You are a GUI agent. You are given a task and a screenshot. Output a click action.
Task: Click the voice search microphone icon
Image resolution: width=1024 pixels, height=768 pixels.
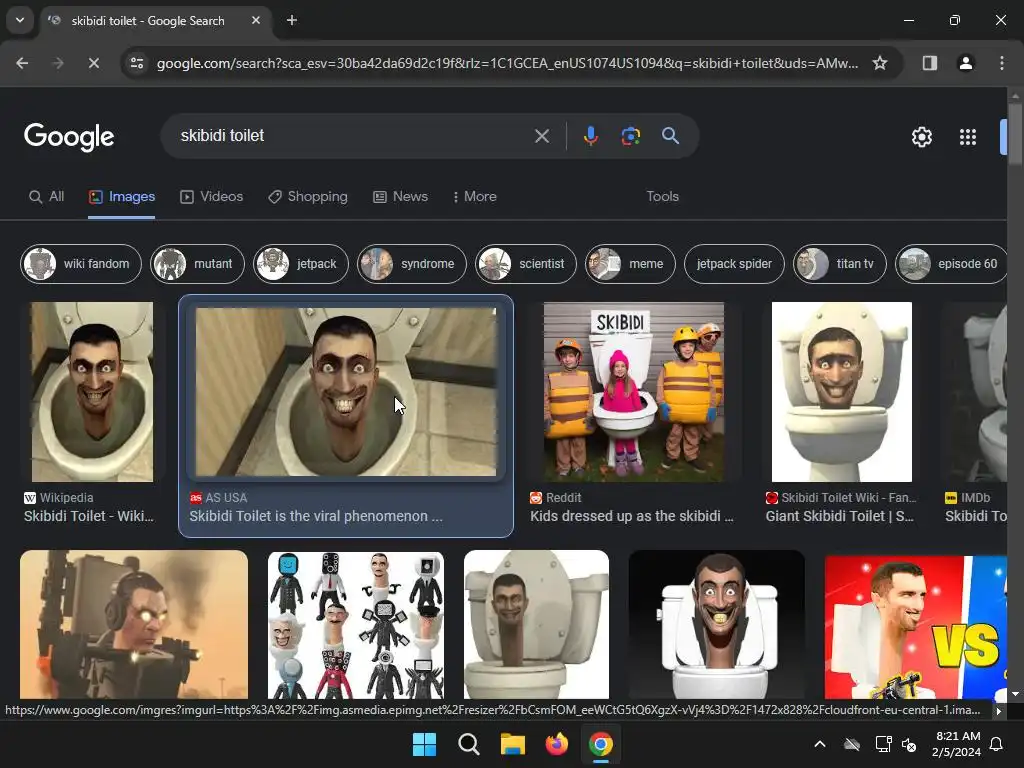tap(590, 136)
